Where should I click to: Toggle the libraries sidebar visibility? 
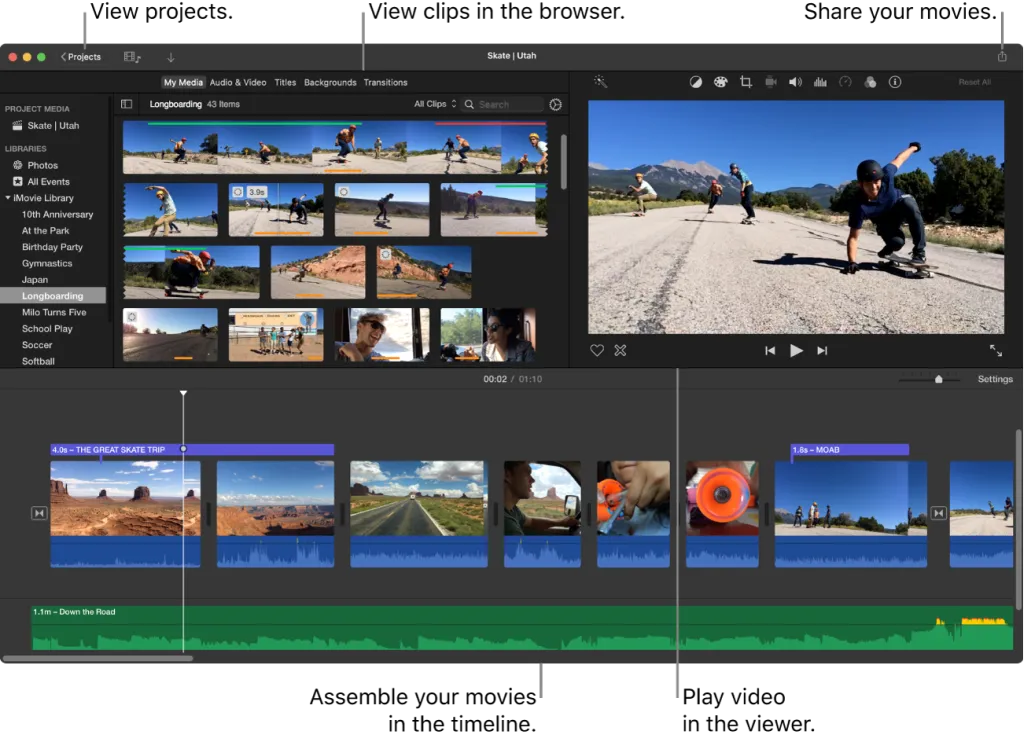(x=127, y=104)
